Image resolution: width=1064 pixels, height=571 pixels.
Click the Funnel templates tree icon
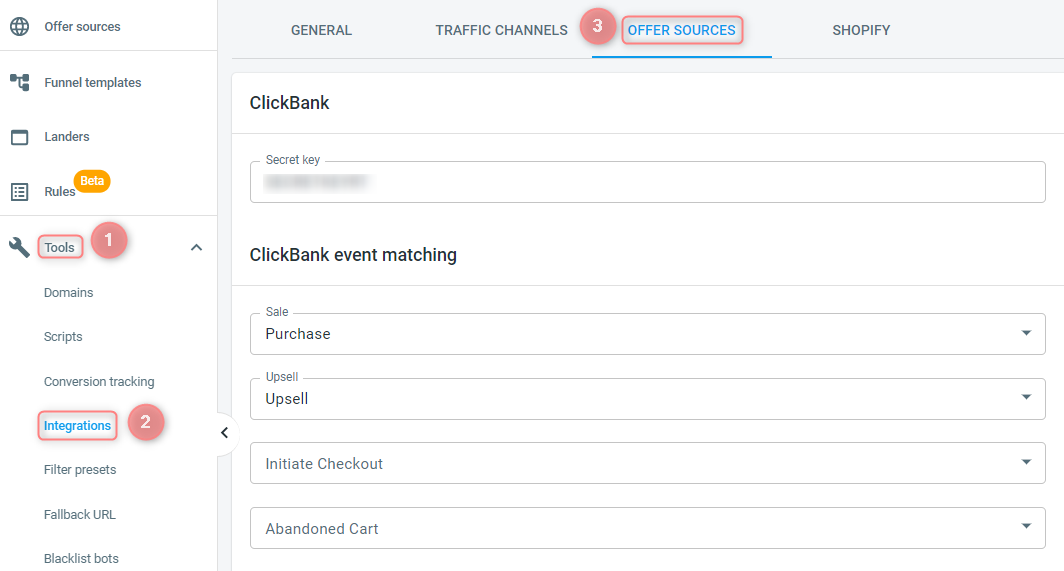pos(20,82)
